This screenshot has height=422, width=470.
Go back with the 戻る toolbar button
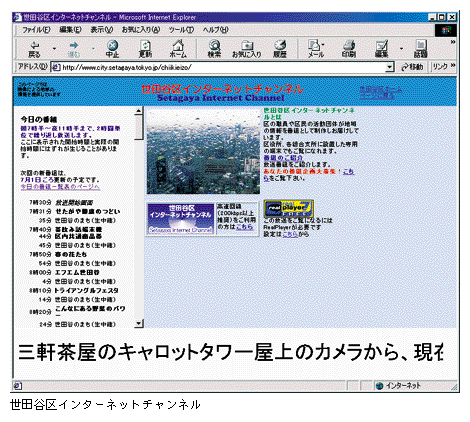coord(34,49)
